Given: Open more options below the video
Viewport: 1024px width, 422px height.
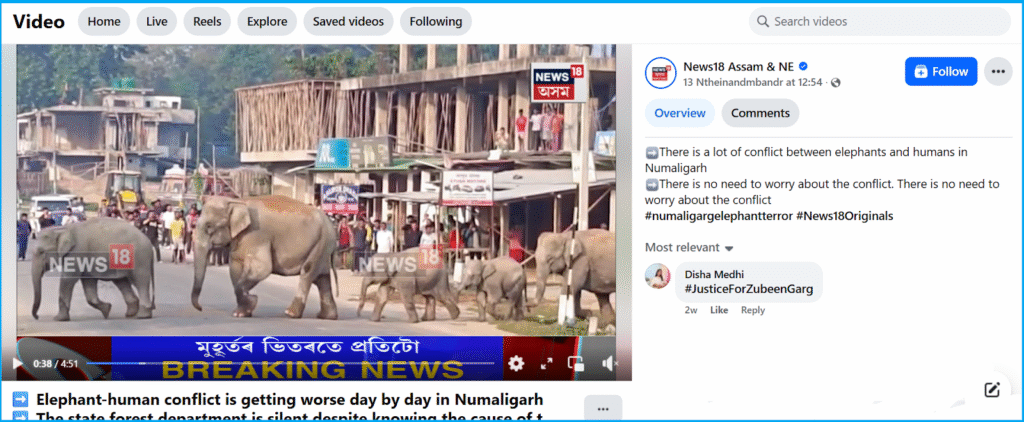Looking at the screenshot, I should 603,408.
